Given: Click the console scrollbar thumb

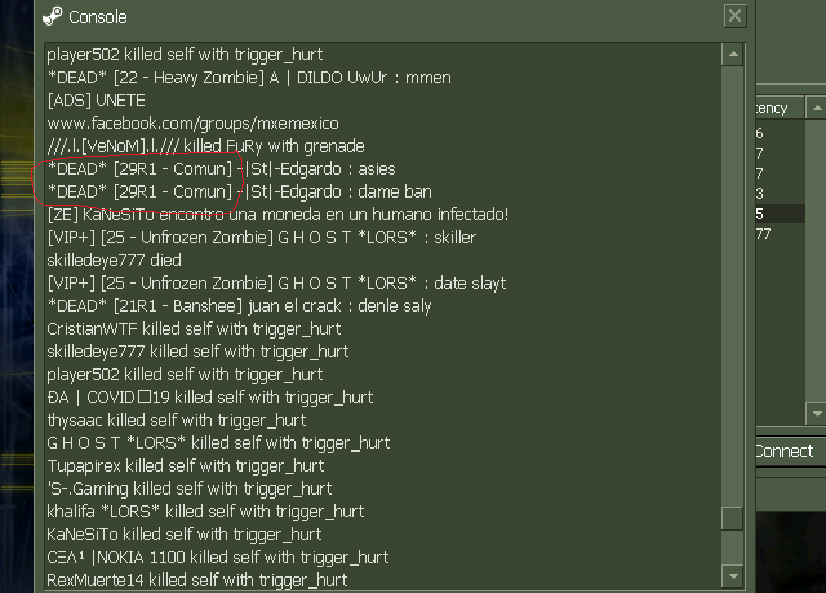Looking at the screenshot, I should (732, 519).
